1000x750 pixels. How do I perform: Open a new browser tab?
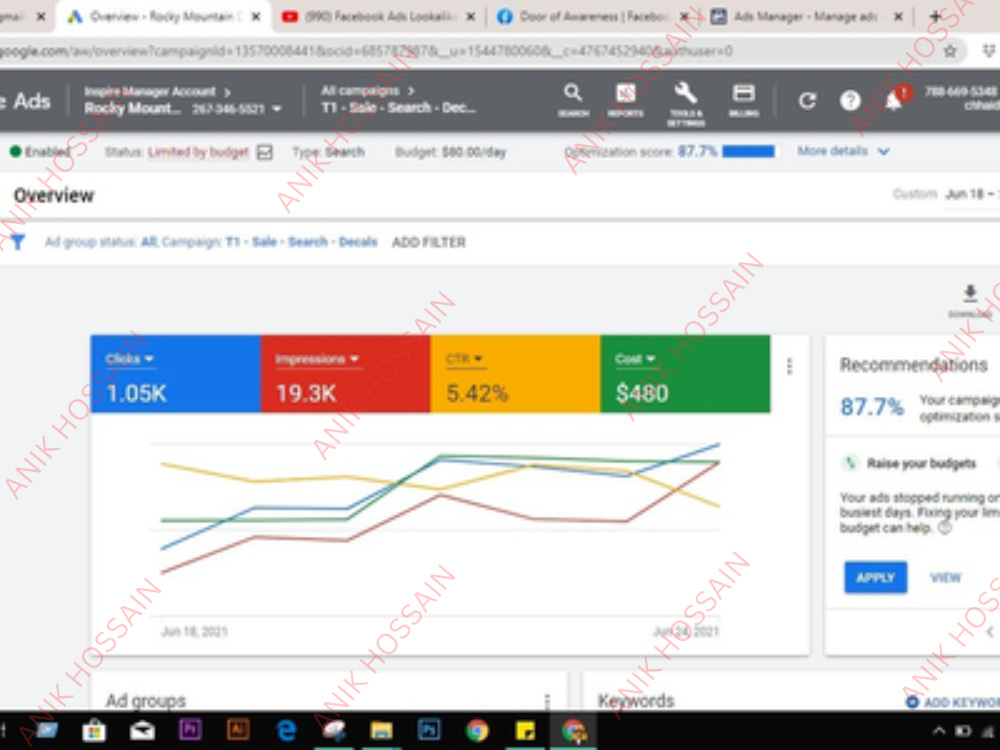935,17
